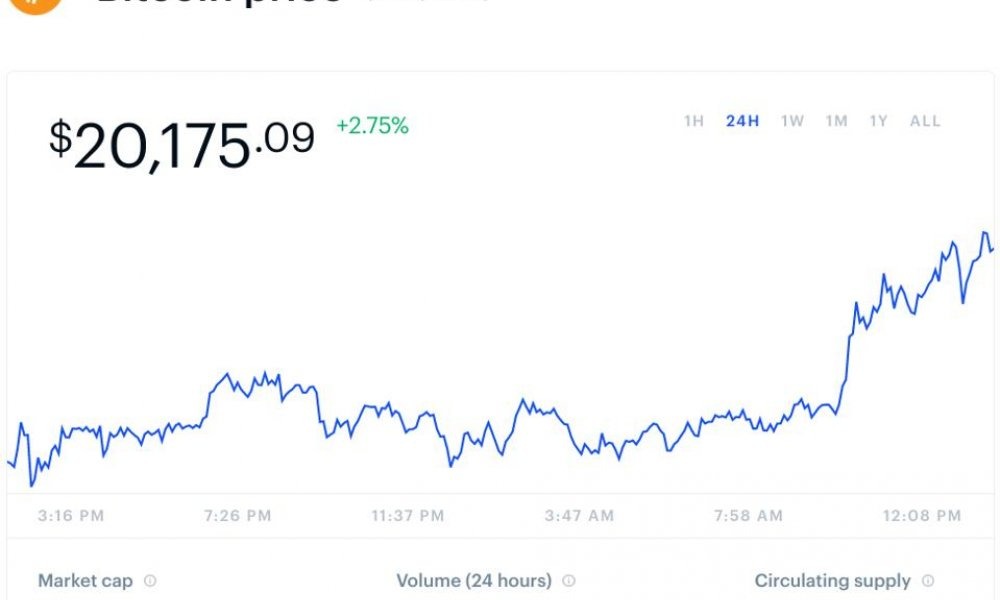The image size is (1000, 600).
Task: Click the Circulating supply label
Action: [832, 581]
